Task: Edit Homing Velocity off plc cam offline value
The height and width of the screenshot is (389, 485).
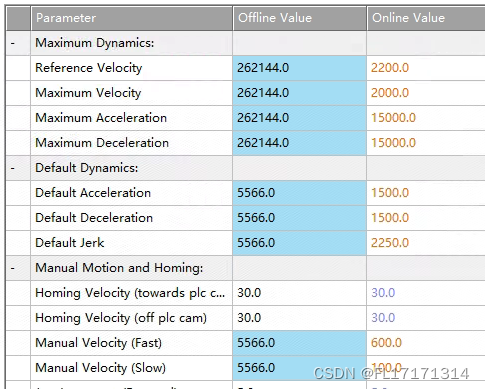Action: pyautogui.click(x=300, y=318)
